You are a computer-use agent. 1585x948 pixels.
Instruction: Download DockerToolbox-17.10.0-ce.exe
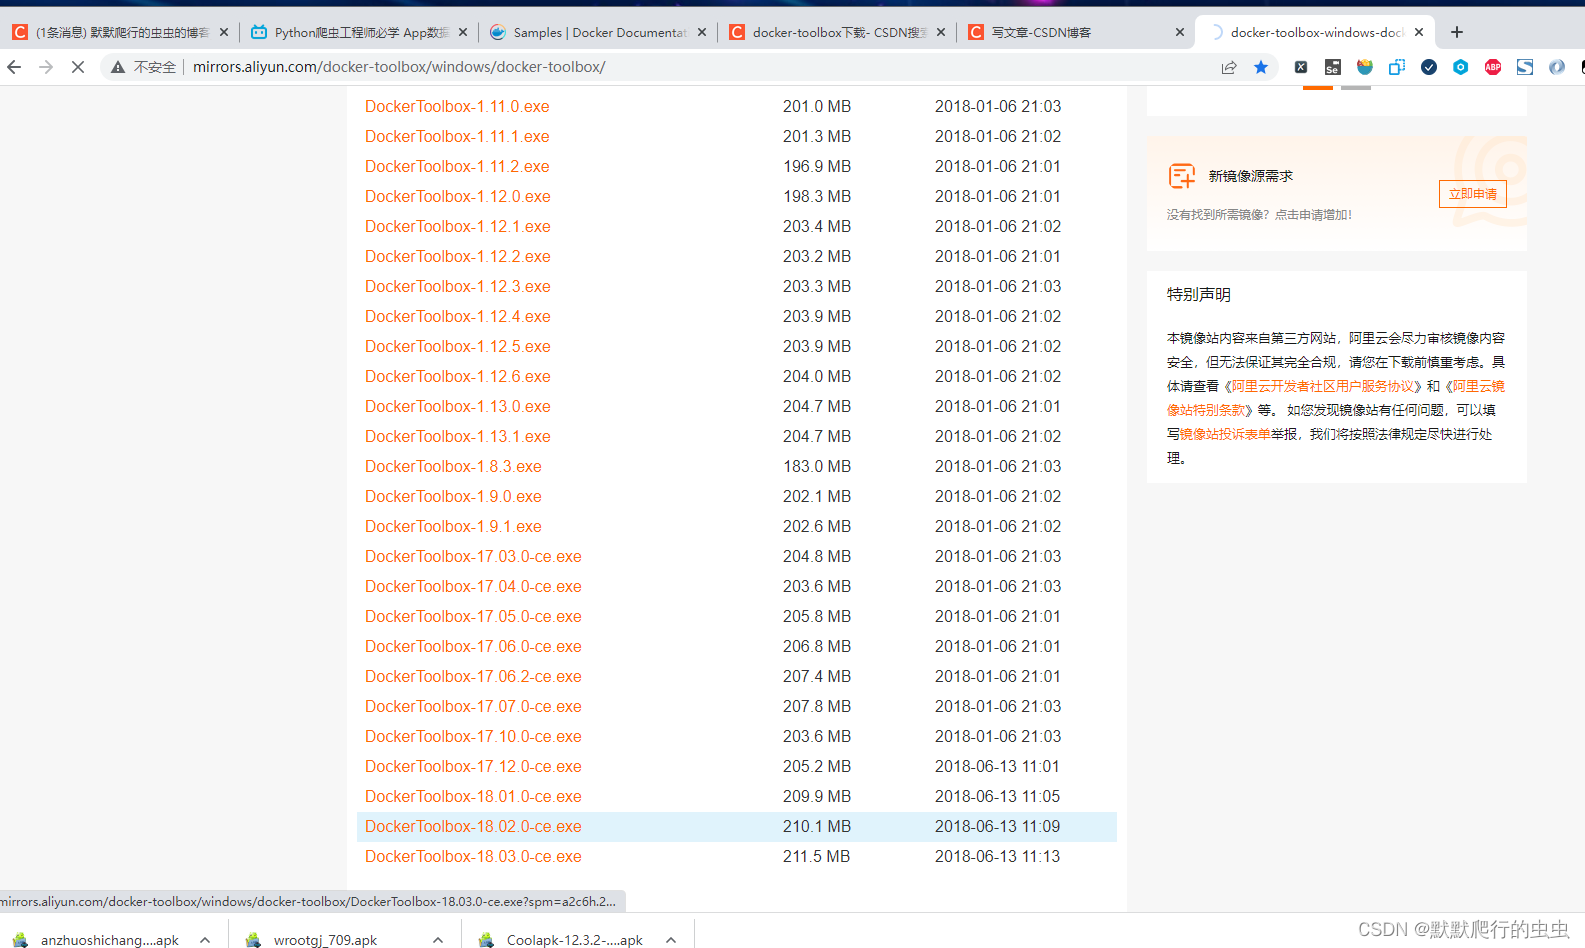pyautogui.click(x=473, y=736)
